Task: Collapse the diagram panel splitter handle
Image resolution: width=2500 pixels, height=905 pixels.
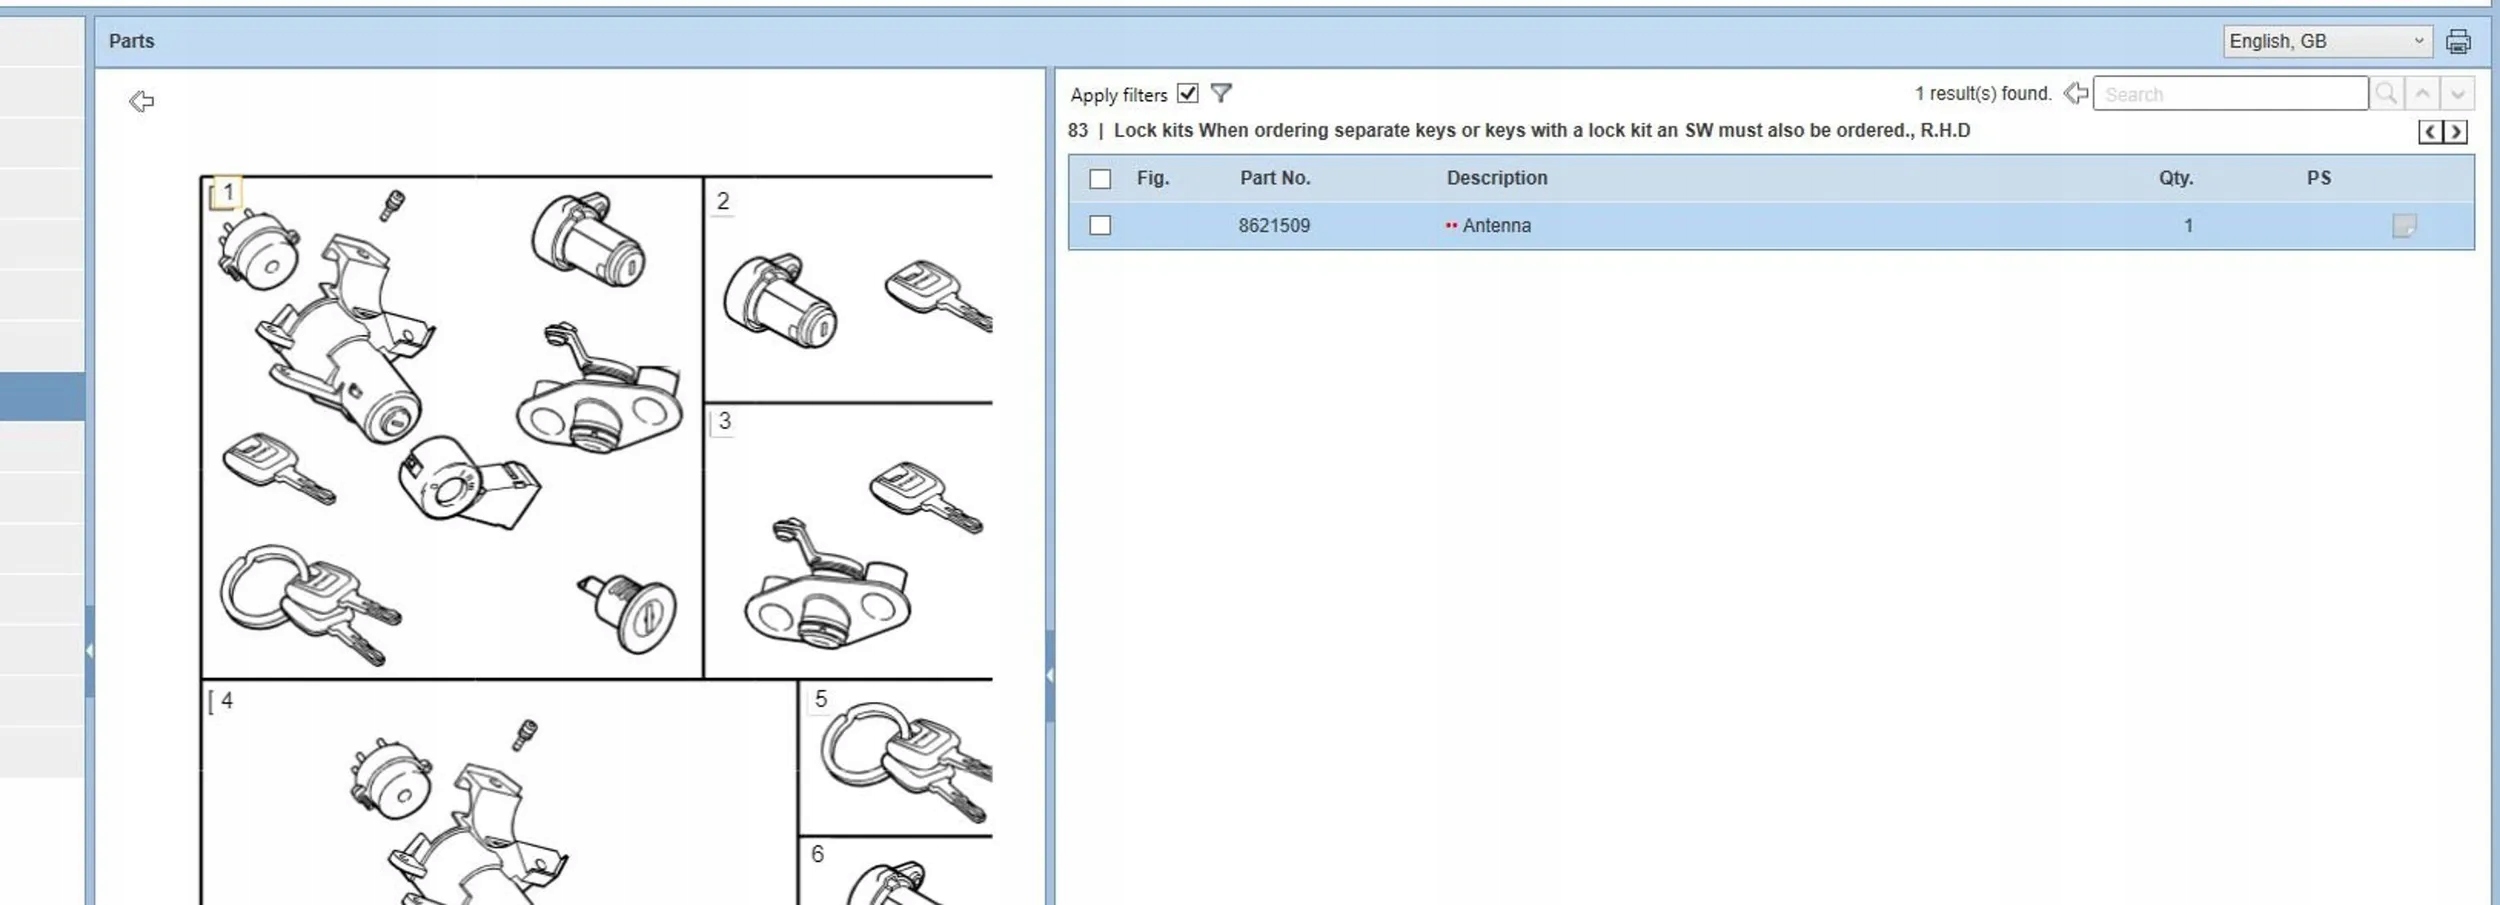Action: (1050, 675)
